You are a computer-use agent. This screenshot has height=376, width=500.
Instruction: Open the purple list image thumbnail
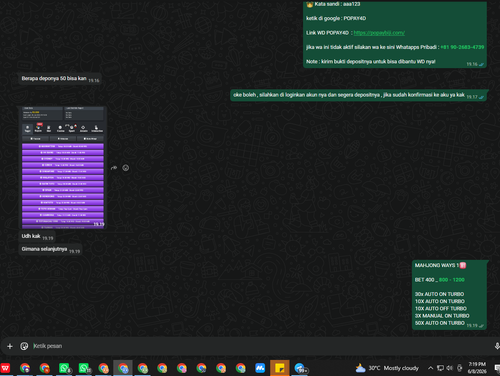click(63, 168)
